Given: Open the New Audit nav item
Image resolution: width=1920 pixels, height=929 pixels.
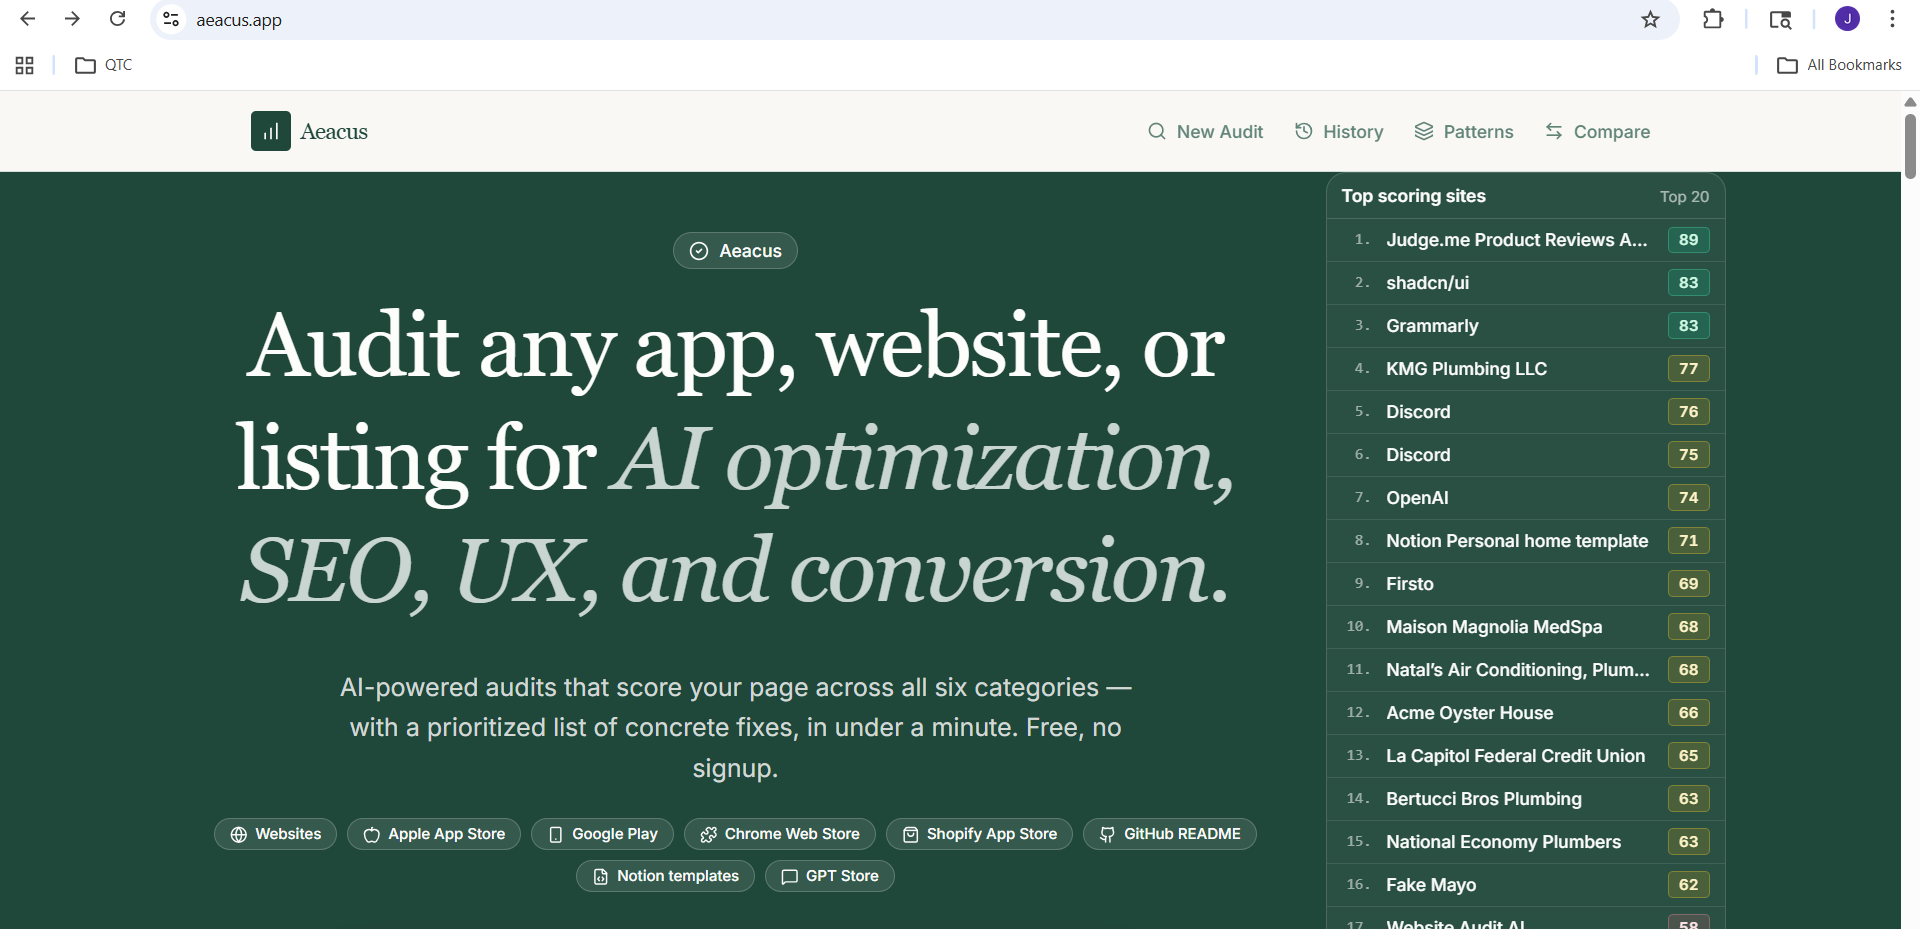Looking at the screenshot, I should (x=1205, y=131).
